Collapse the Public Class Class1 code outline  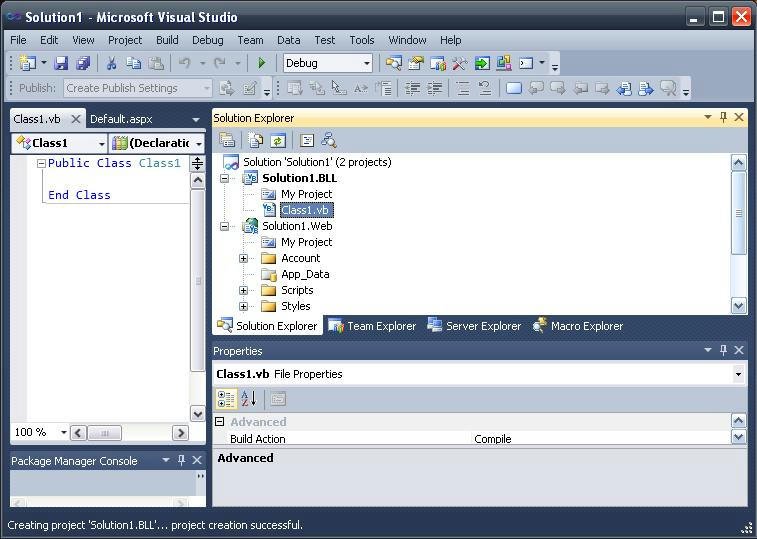pyautogui.click(x=41, y=163)
